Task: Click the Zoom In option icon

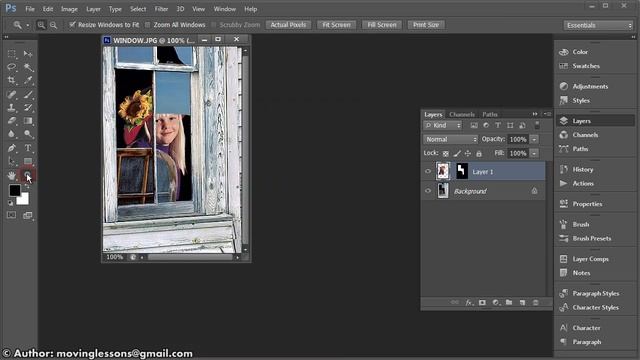Action: click(41, 25)
